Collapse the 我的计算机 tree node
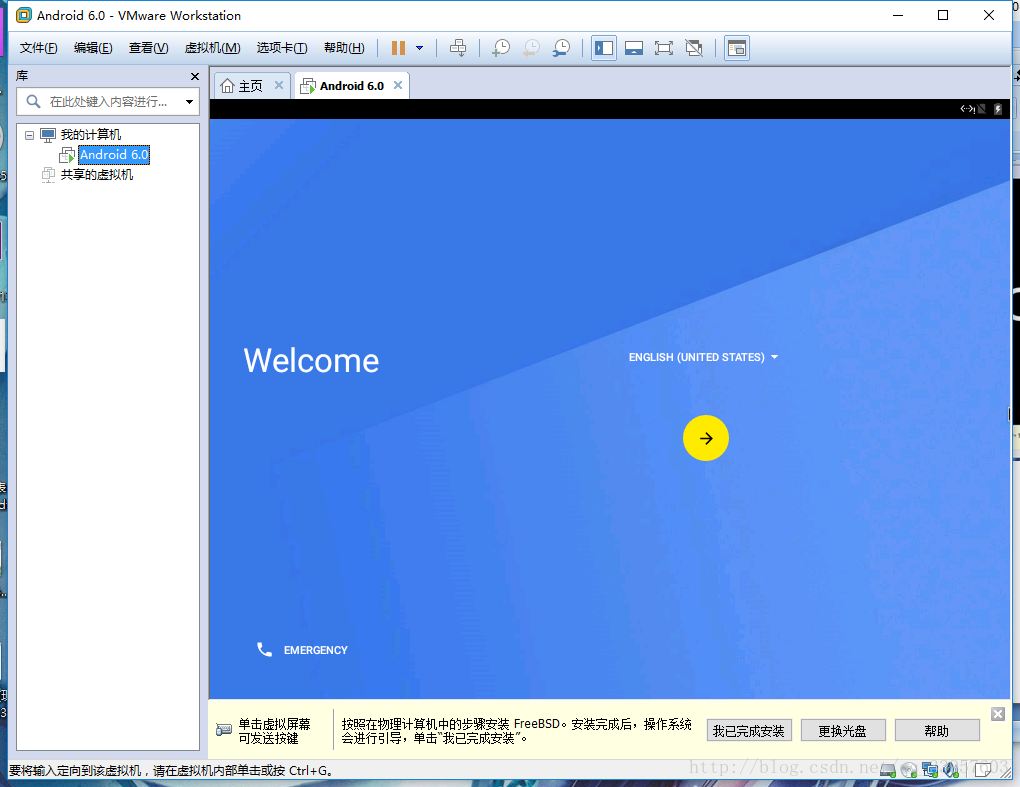This screenshot has width=1020, height=787. pyautogui.click(x=29, y=135)
